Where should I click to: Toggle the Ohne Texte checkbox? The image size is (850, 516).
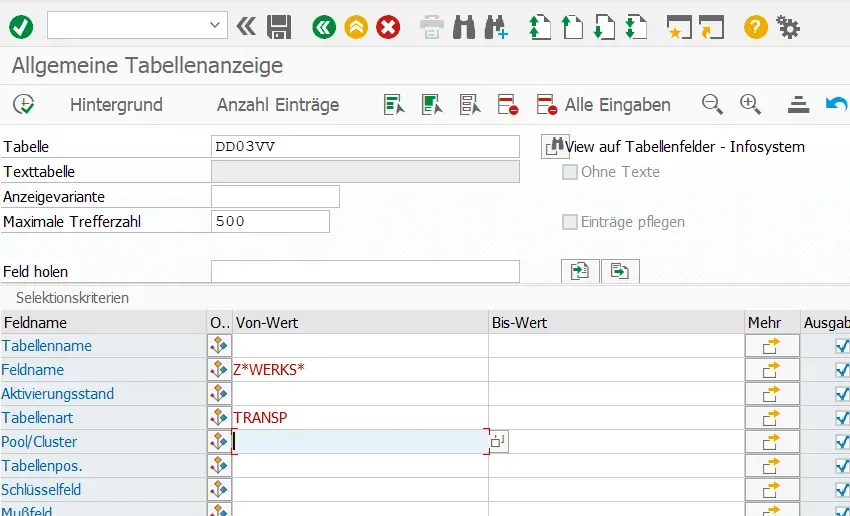pos(570,172)
